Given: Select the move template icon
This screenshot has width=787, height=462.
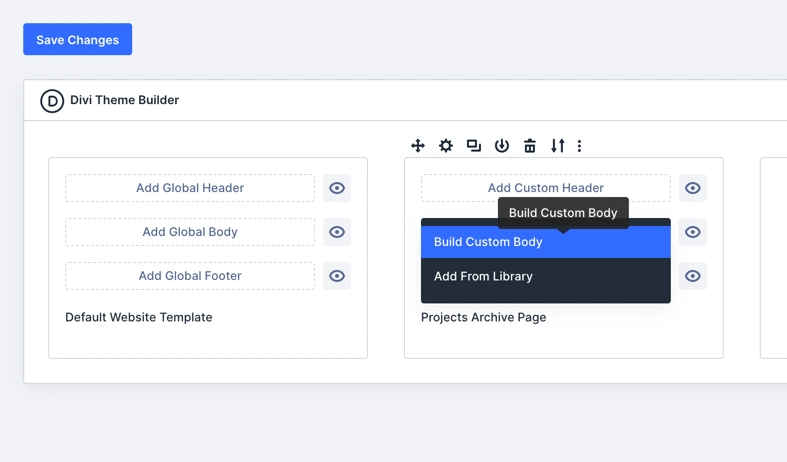Looking at the screenshot, I should 418,146.
